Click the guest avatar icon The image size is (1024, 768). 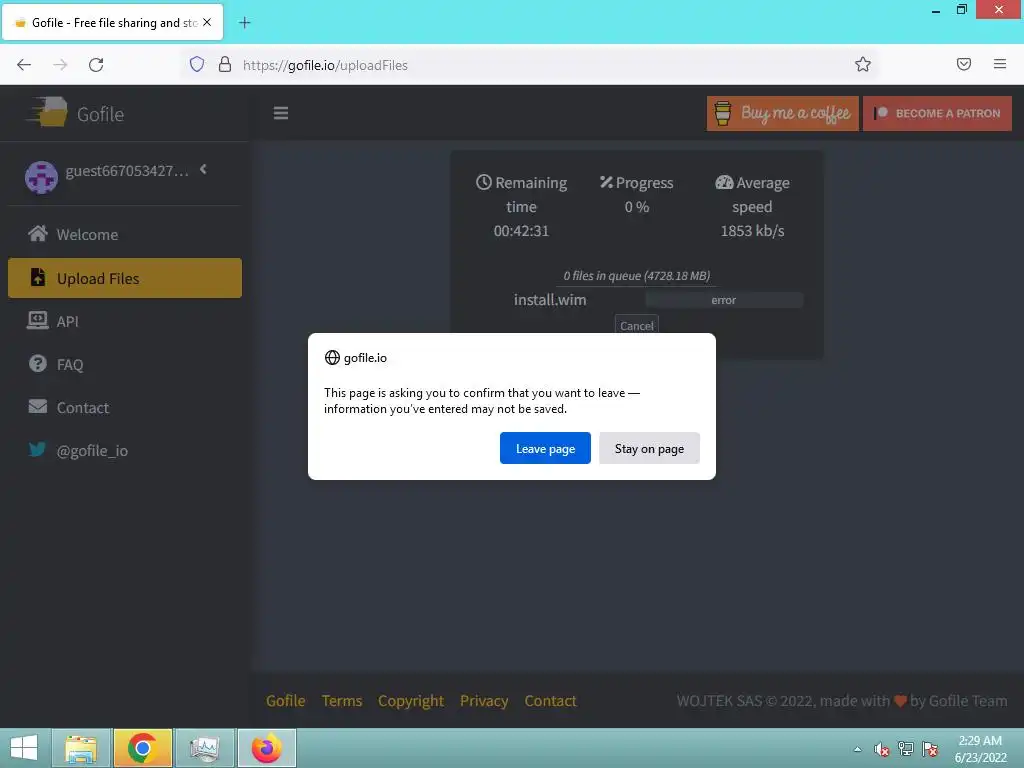tap(41, 178)
